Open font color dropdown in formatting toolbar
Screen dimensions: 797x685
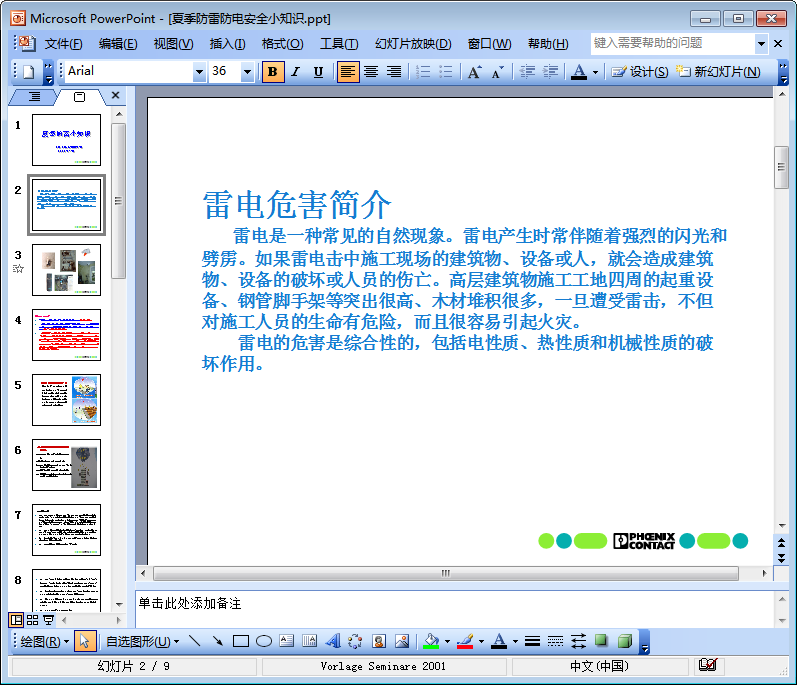[596, 72]
